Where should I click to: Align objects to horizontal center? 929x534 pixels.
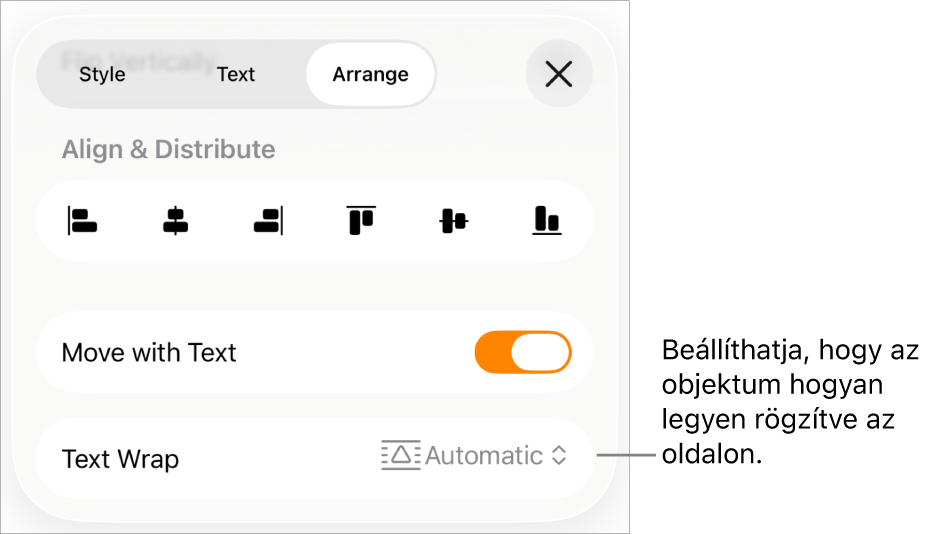pyautogui.click(x=175, y=221)
